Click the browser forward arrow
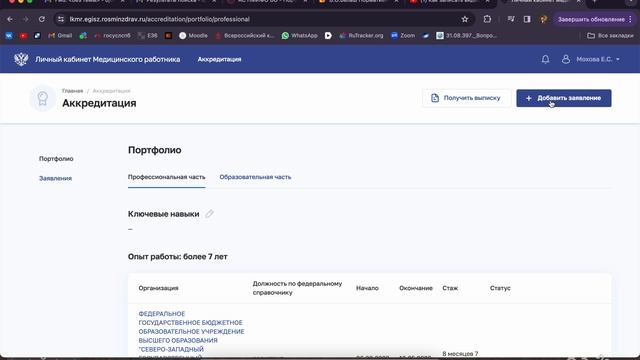 coord(25,19)
